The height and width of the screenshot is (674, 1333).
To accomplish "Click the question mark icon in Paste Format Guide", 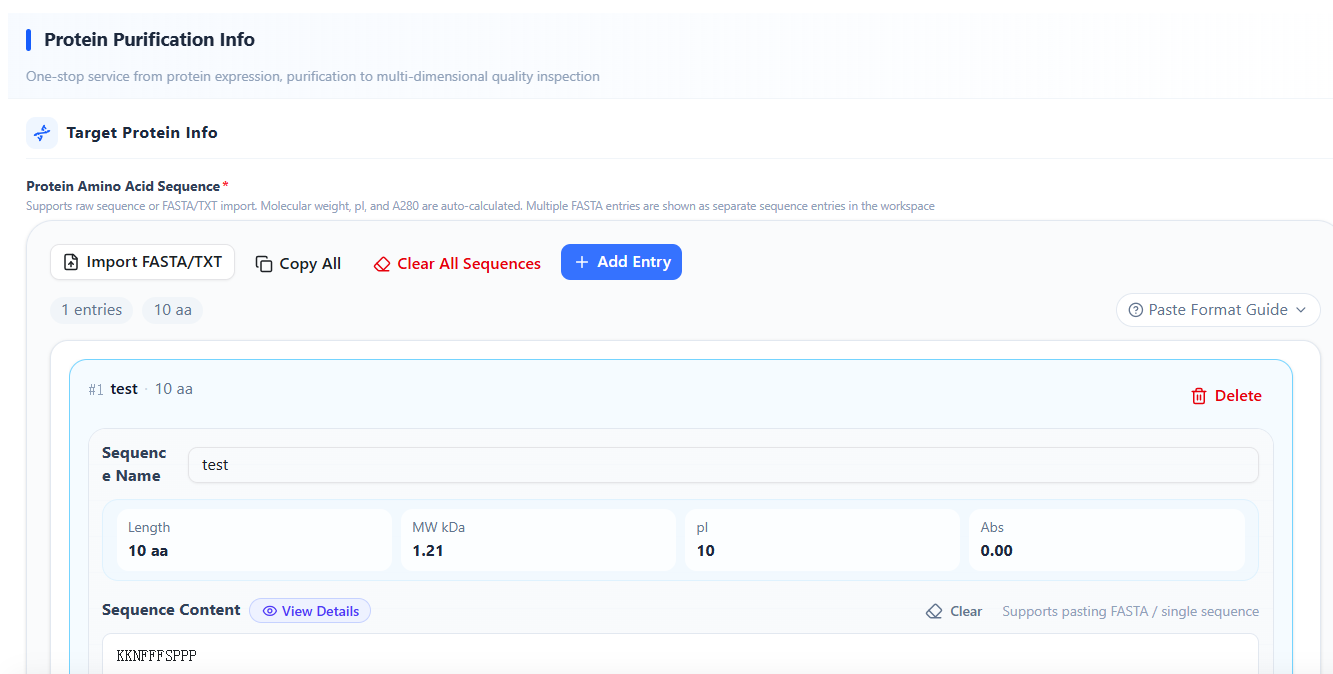I will [1136, 310].
